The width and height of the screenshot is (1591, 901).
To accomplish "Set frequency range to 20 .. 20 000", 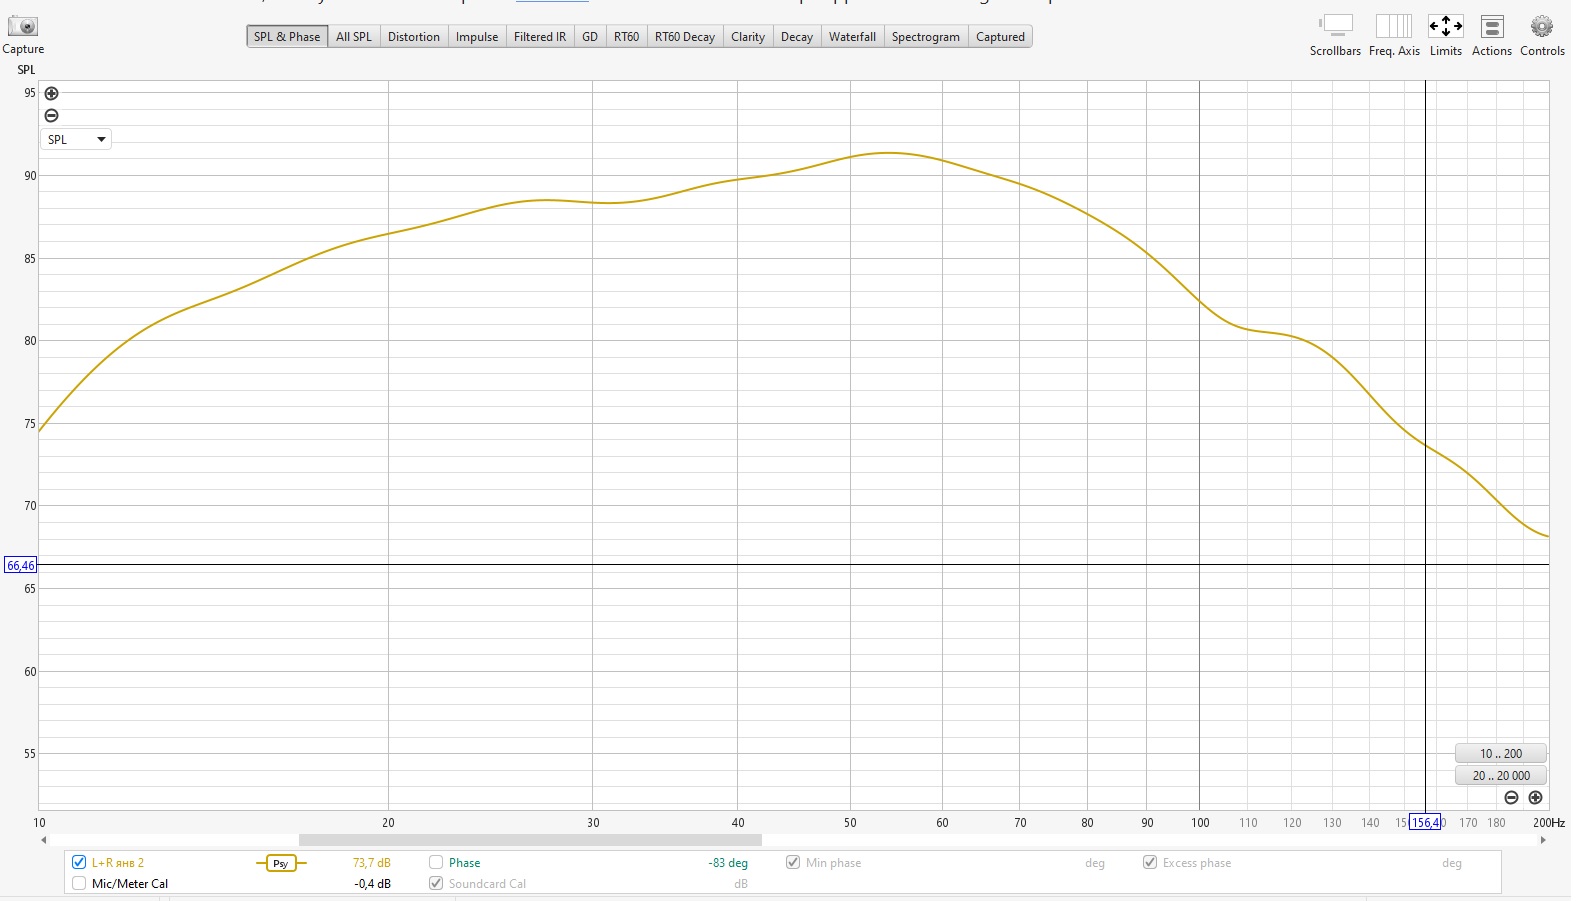I will (1501, 775).
